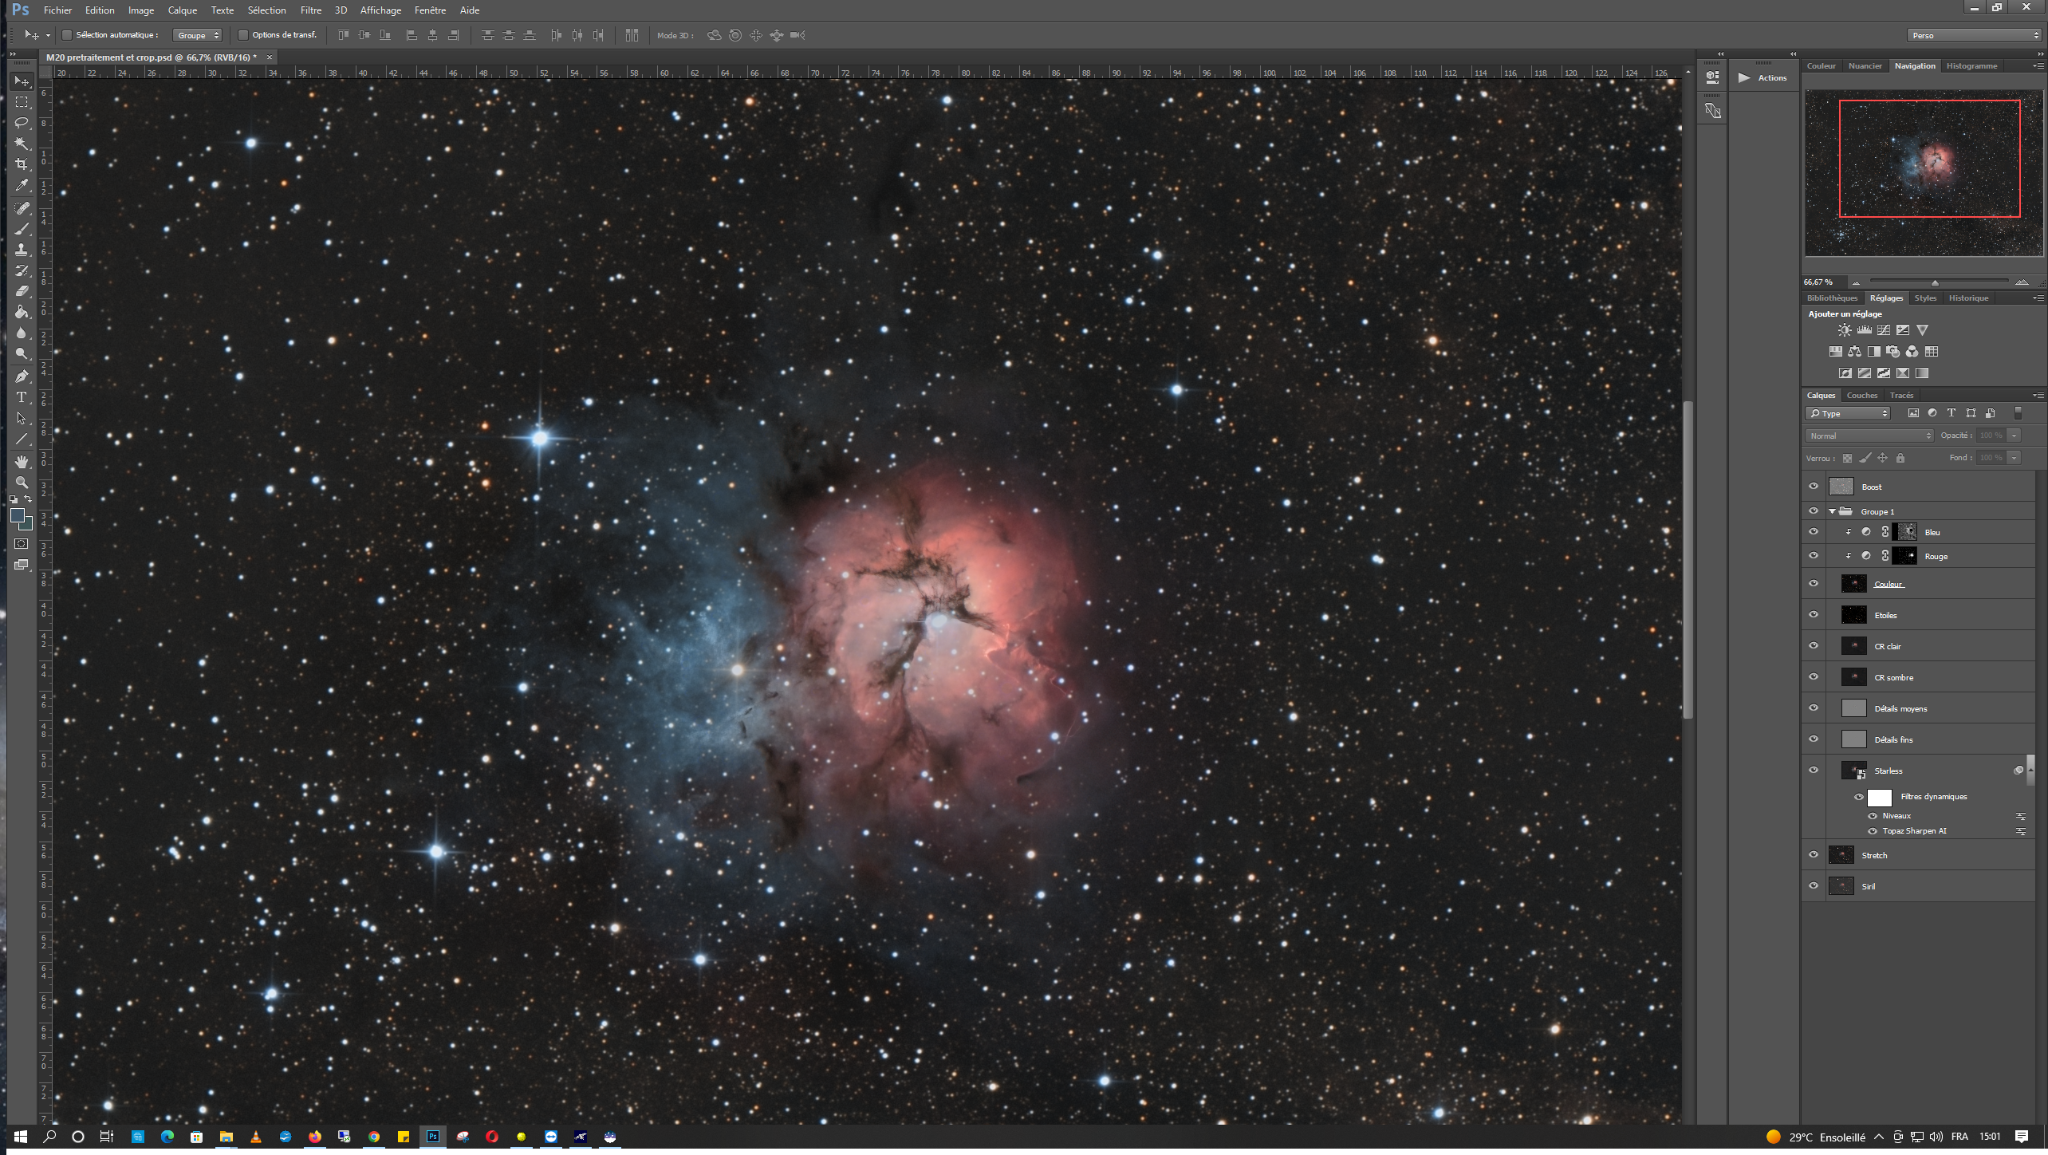Viewport: 2048px width, 1155px height.
Task: Click the foreground color swatch
Action: click(17, 516)
